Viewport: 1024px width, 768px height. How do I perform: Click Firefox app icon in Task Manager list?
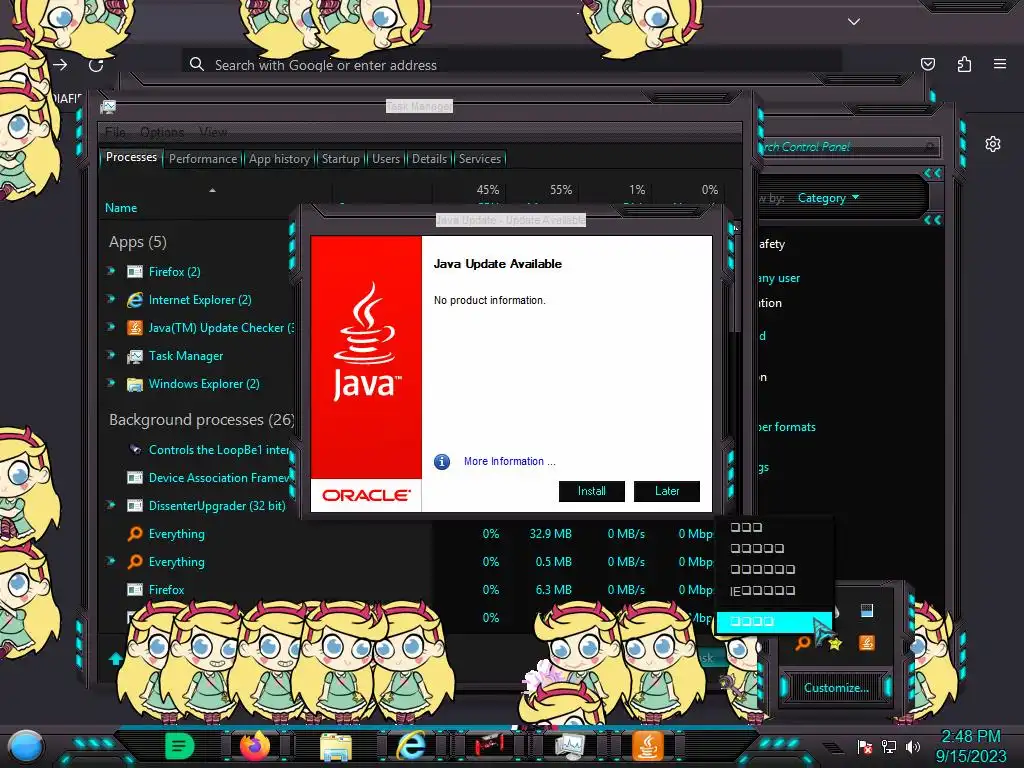pos(135,272)
